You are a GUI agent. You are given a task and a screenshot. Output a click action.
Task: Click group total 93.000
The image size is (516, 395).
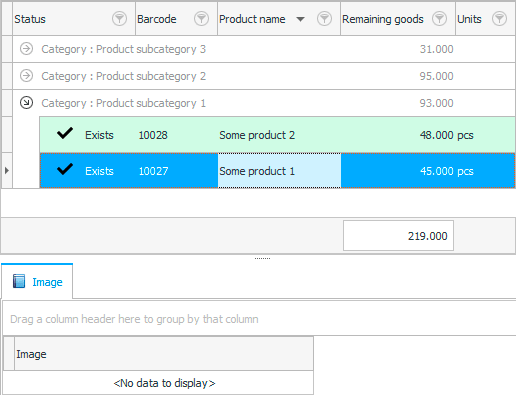[x=436, y=103]
